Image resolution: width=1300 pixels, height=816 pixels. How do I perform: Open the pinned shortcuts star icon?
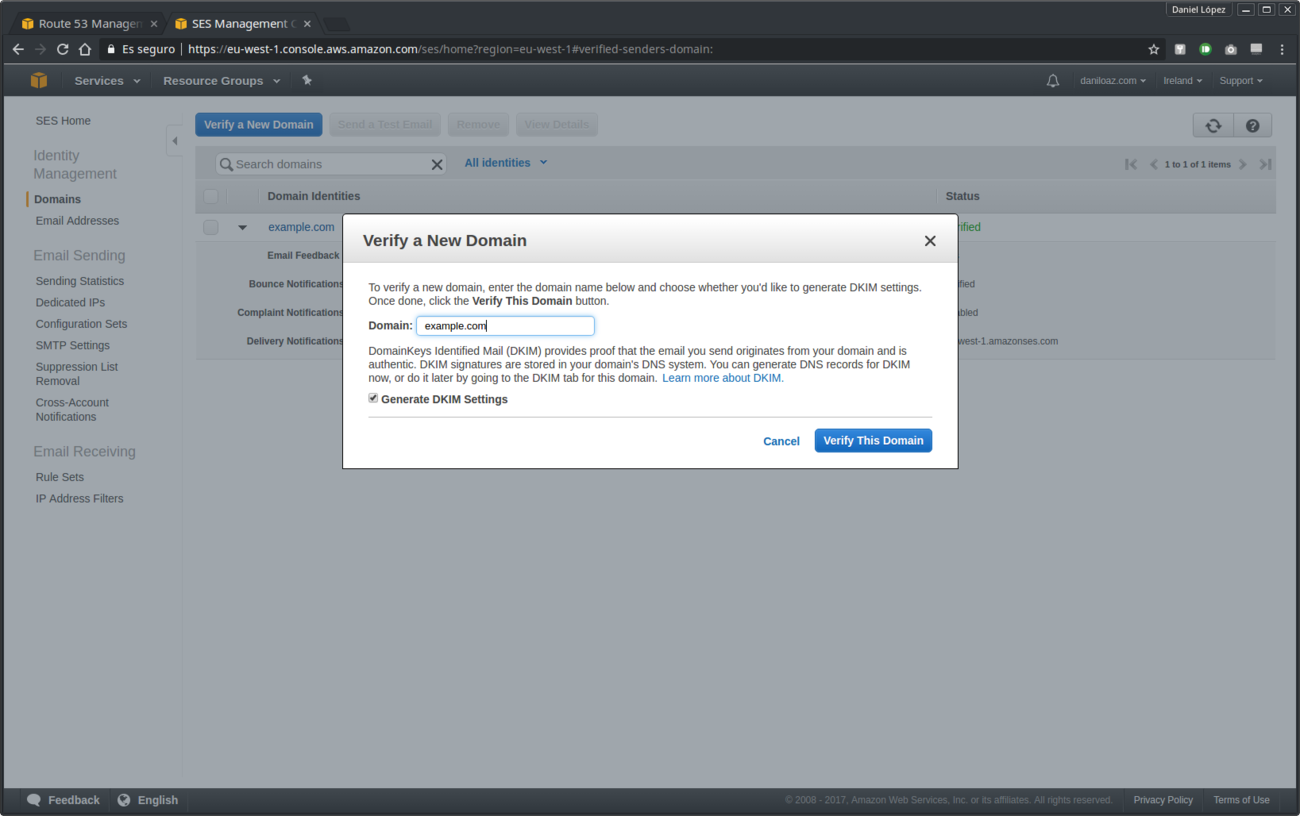pos(307,80)
